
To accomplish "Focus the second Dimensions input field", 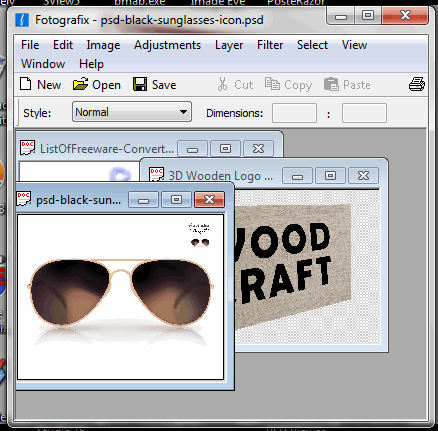I will pos(364,113).
